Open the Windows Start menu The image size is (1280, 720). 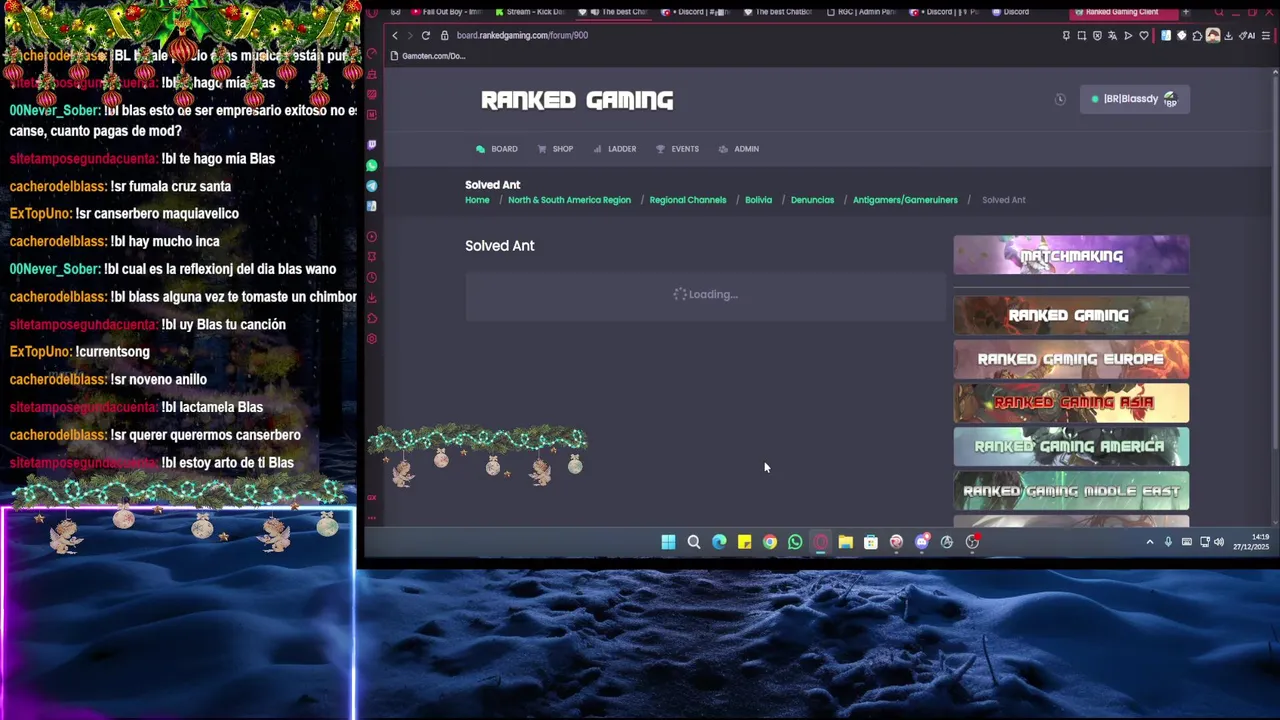[x=668, y=542]
